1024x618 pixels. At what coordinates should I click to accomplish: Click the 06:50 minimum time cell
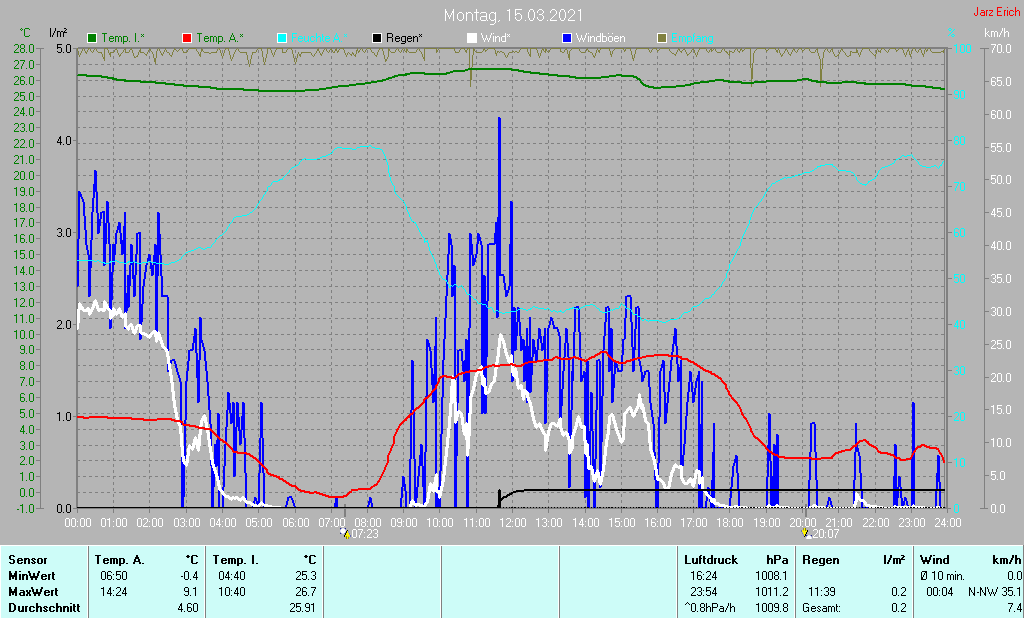tap(114, 576)
